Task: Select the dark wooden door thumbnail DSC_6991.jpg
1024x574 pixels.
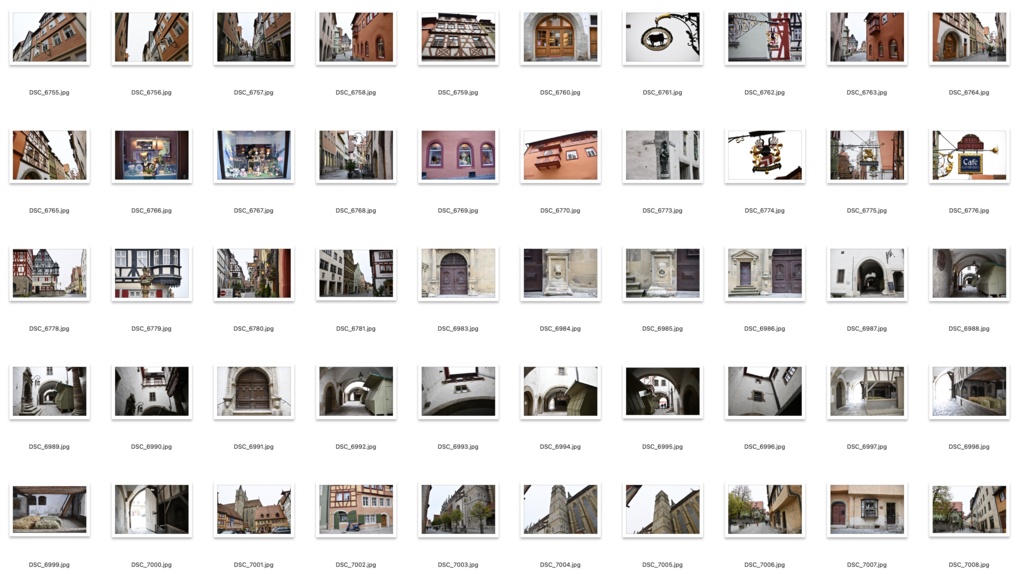Action: (x=254, y=391)
